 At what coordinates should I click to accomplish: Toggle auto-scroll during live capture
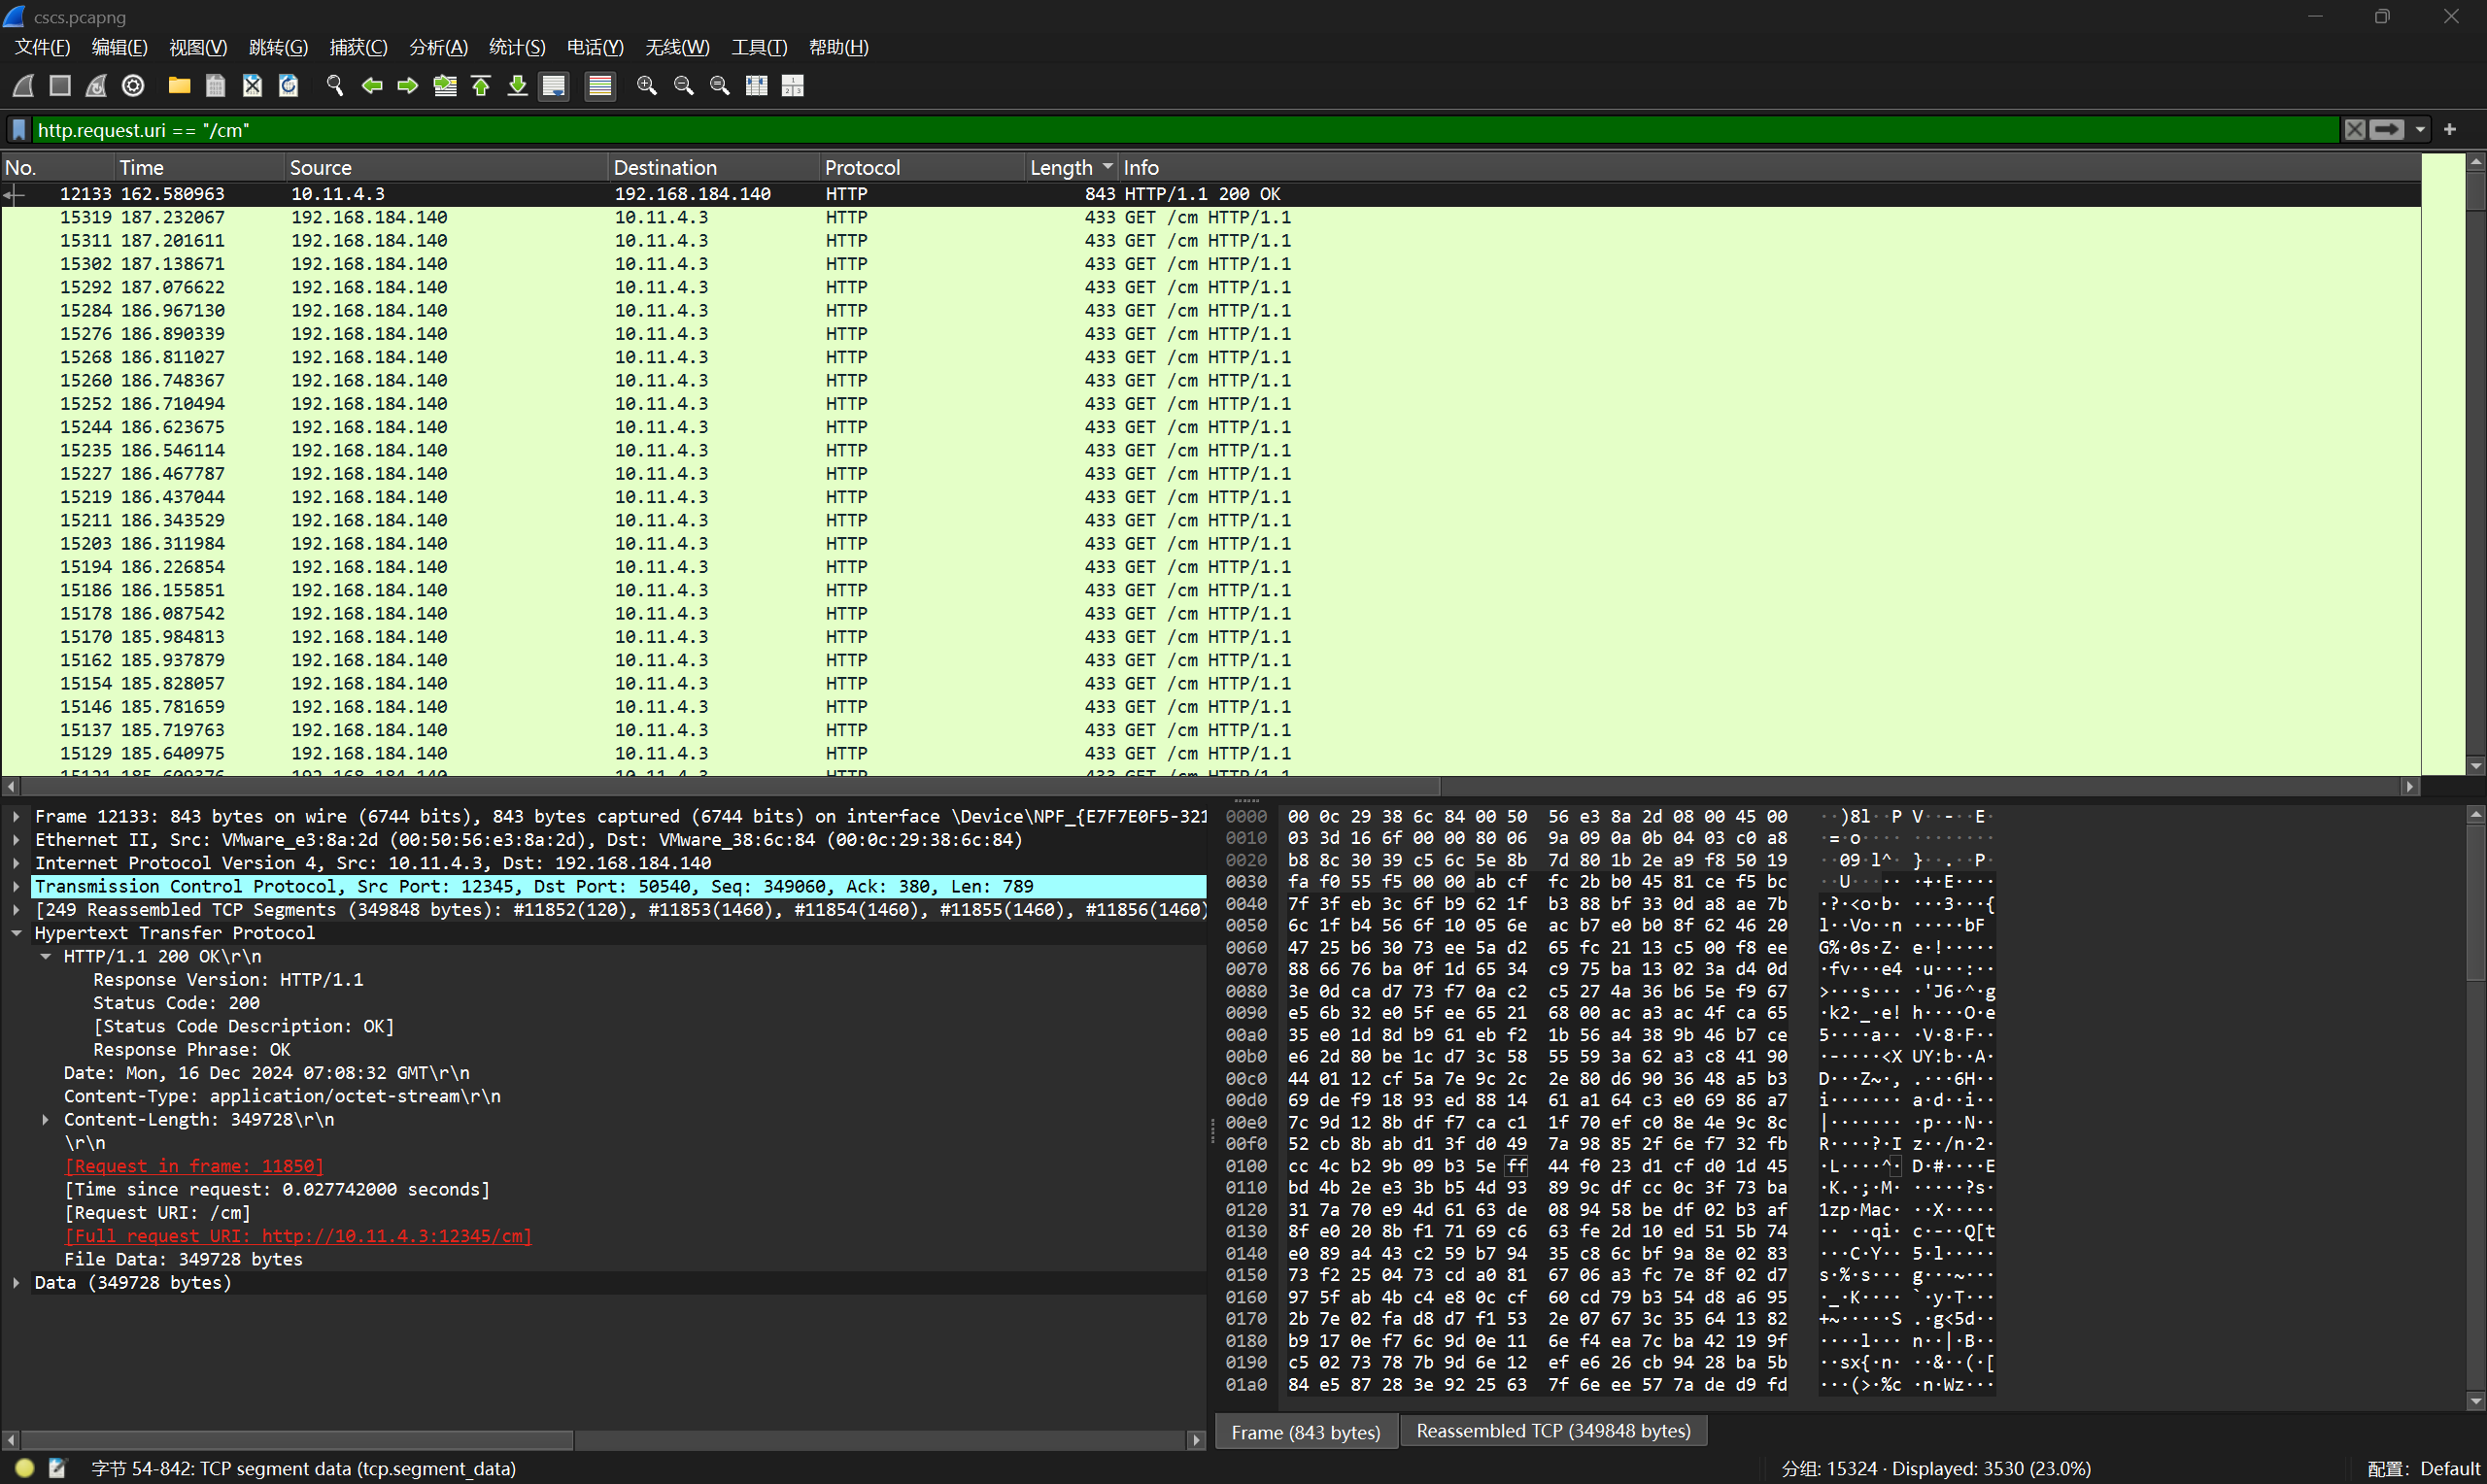(553, 86)
